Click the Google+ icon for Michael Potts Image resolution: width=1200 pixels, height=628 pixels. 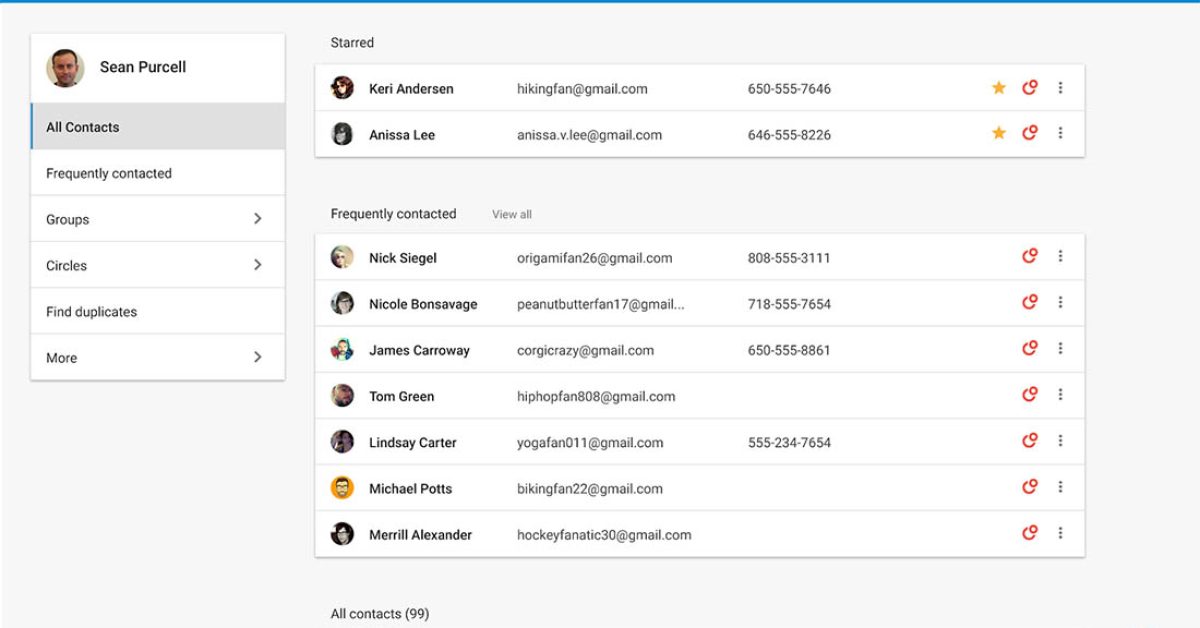coord(1029,488)
